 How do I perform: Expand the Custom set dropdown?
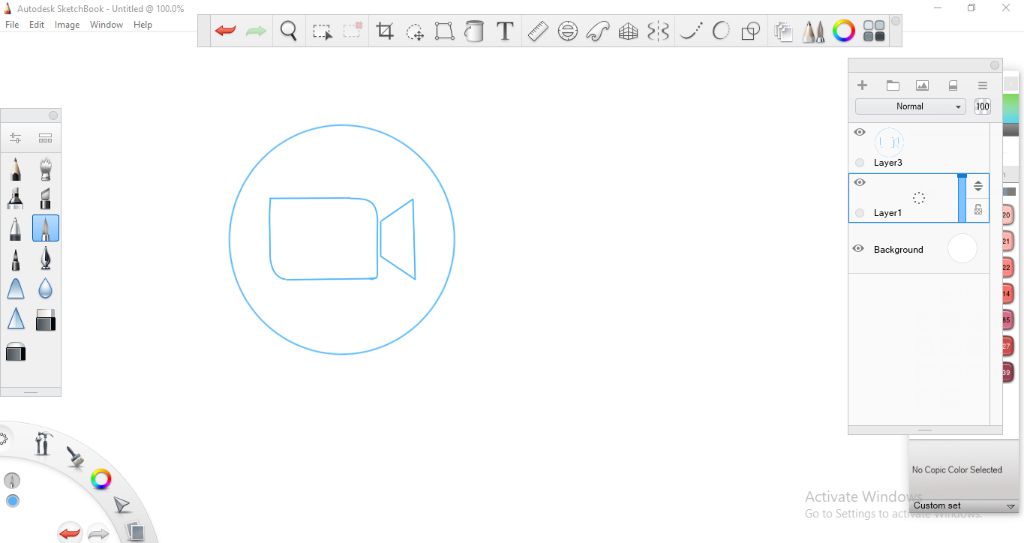tap(964, 506)
